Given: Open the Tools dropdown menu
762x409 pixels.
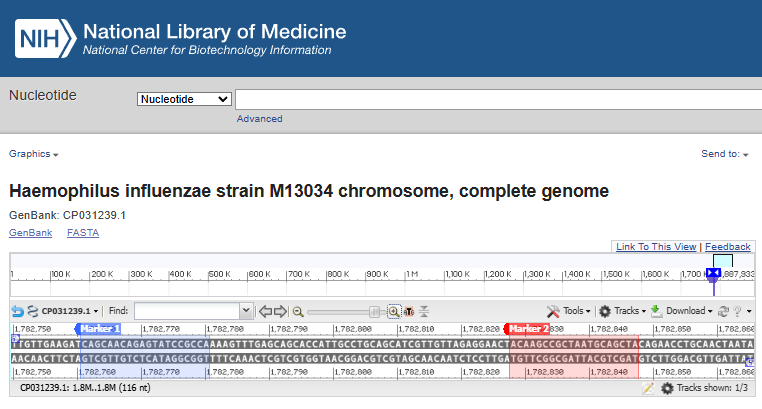Looking at the screenshot, I should [569, 311].
